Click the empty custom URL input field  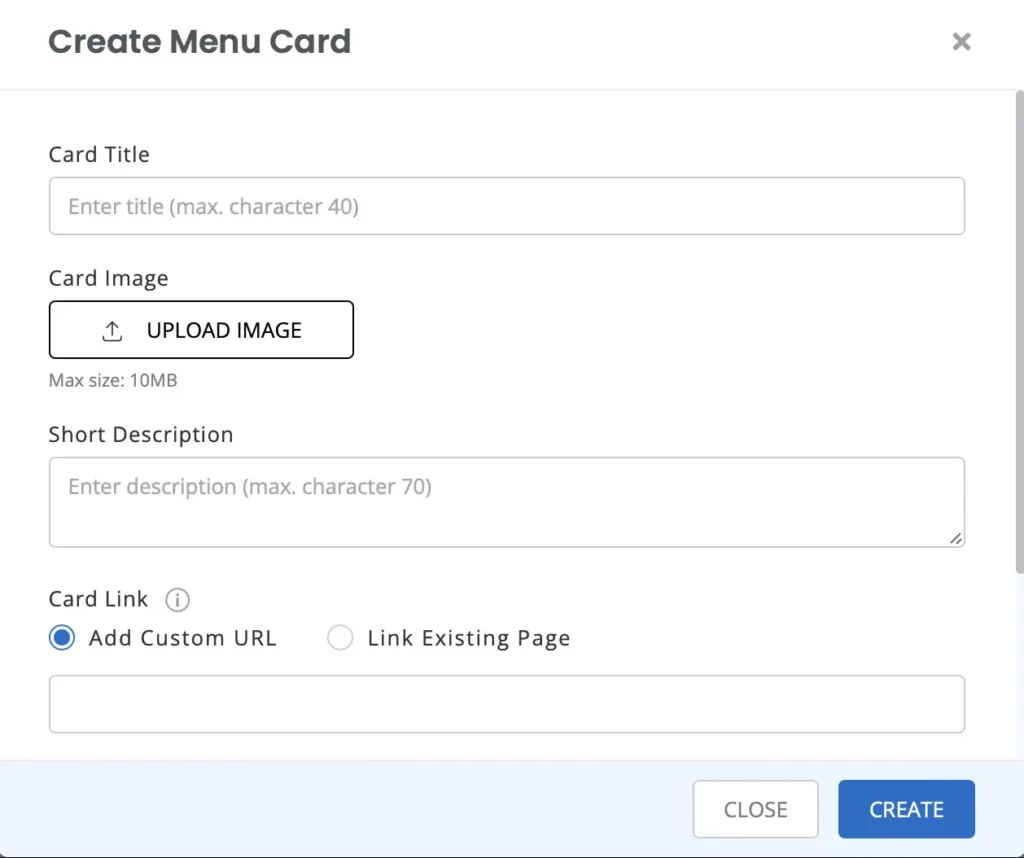click(x=507, y=704)
